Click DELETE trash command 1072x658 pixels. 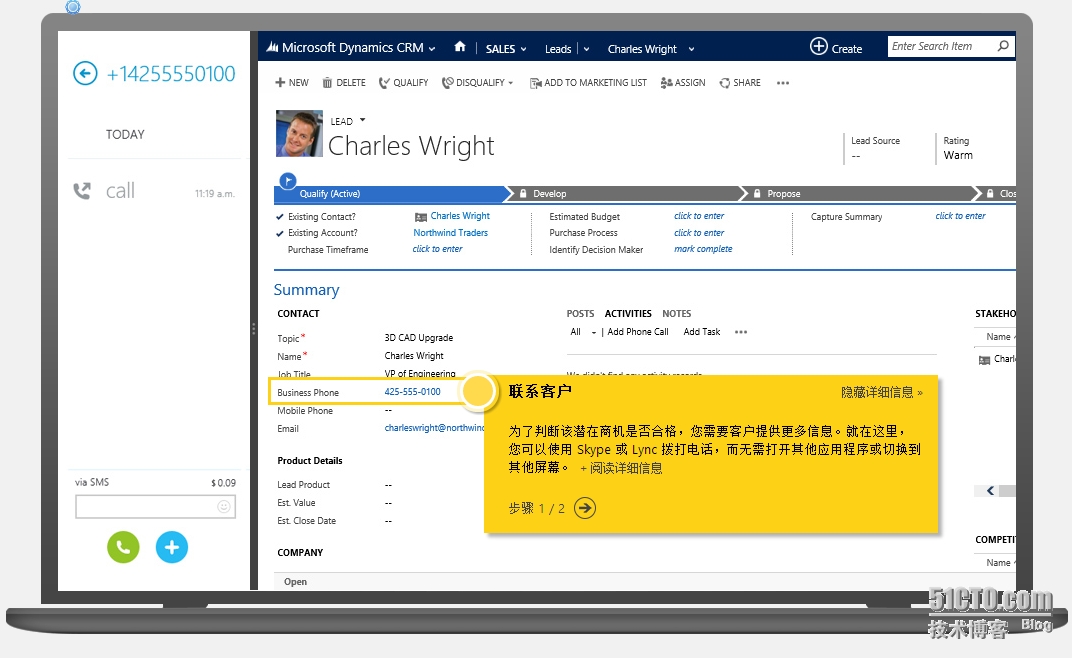tap(344, 83)
